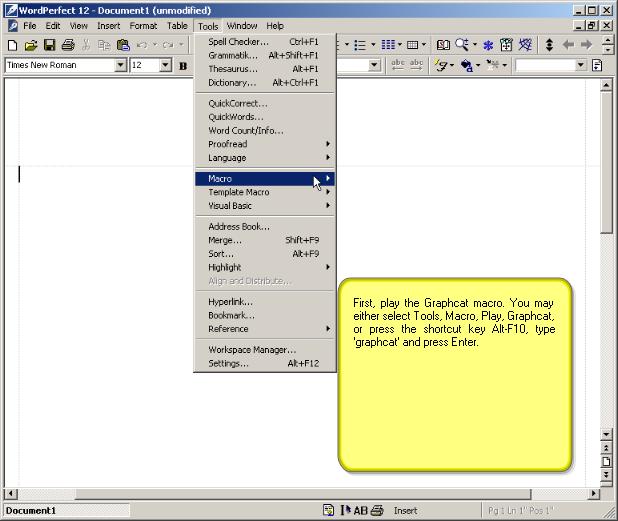Viewport: 618px width, 521px height.
Task: Open the Format menu
Action: [143, 26]
